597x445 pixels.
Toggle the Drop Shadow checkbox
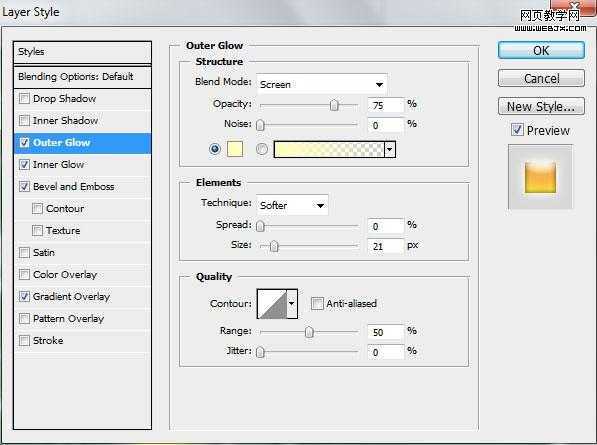tap(24, 99)
